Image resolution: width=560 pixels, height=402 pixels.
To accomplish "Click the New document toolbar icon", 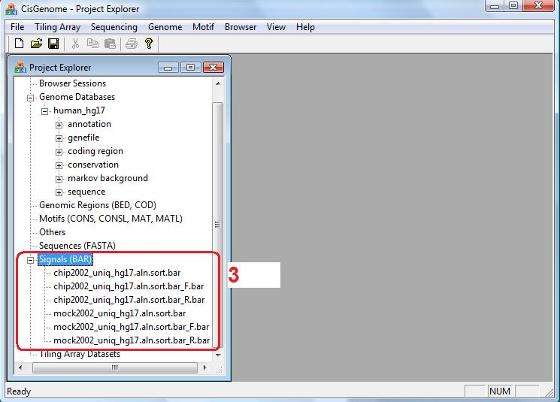I will [x=19, y=44].
